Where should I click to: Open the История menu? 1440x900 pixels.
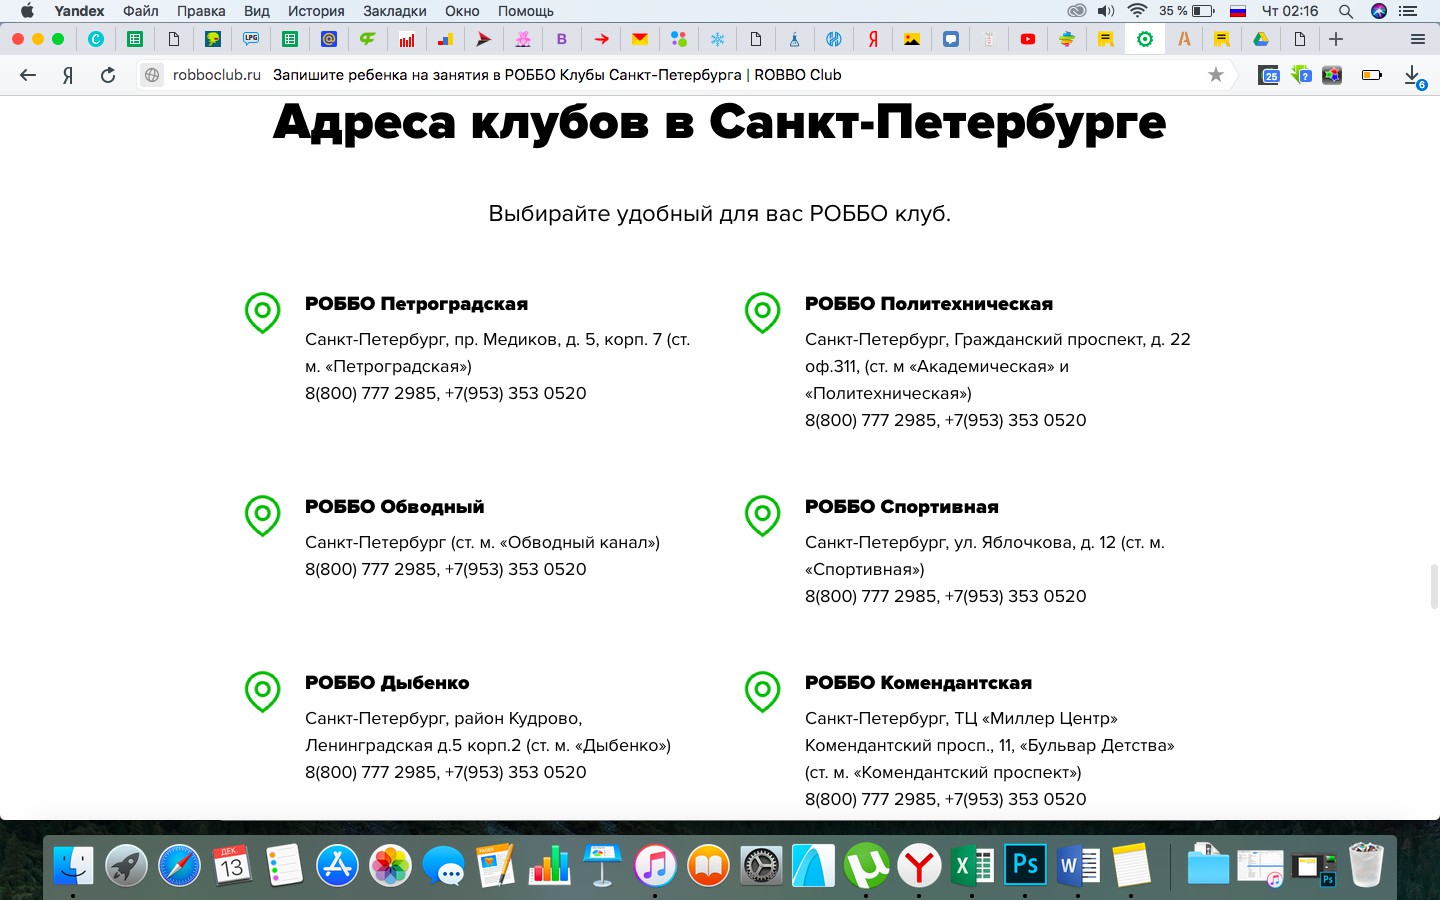pos(316,11)
